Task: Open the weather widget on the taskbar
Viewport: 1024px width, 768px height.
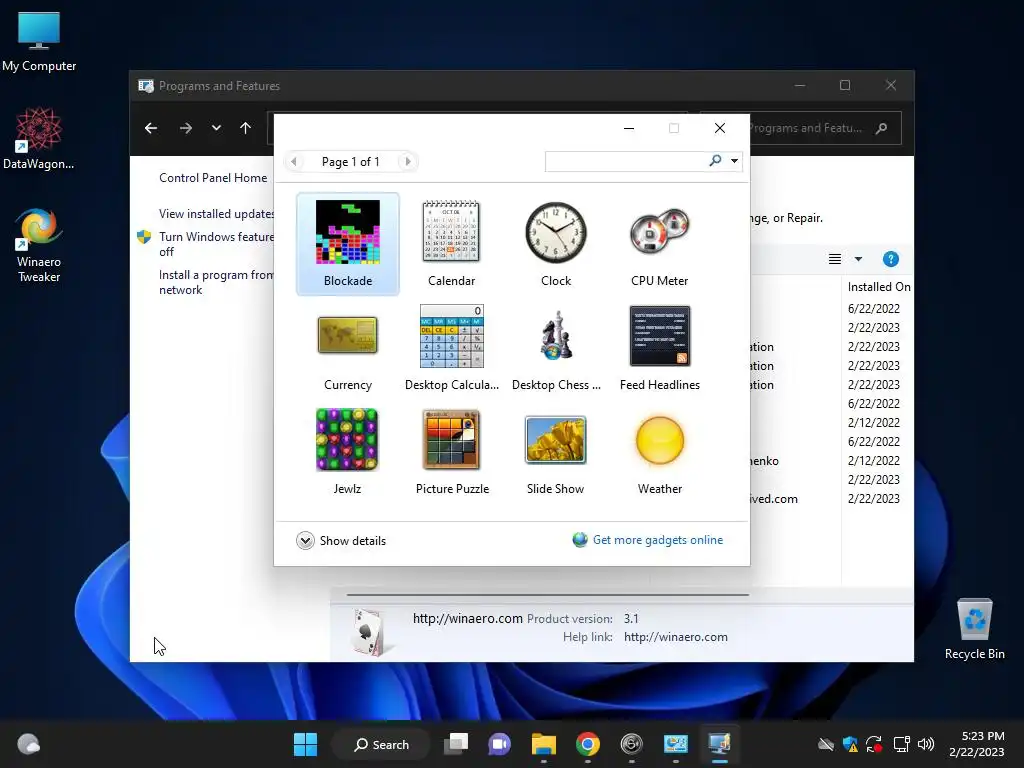Action: (x=28, y=744)
